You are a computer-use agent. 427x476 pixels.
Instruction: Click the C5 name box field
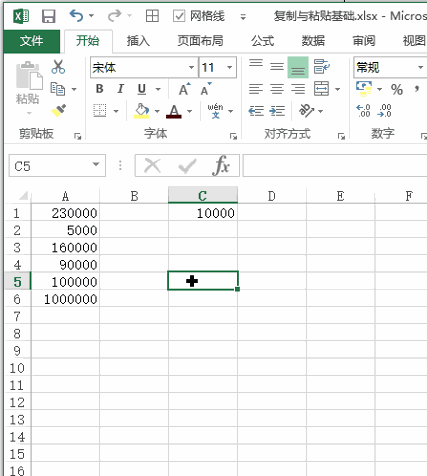pyautogui.click(x=52, y=165)
